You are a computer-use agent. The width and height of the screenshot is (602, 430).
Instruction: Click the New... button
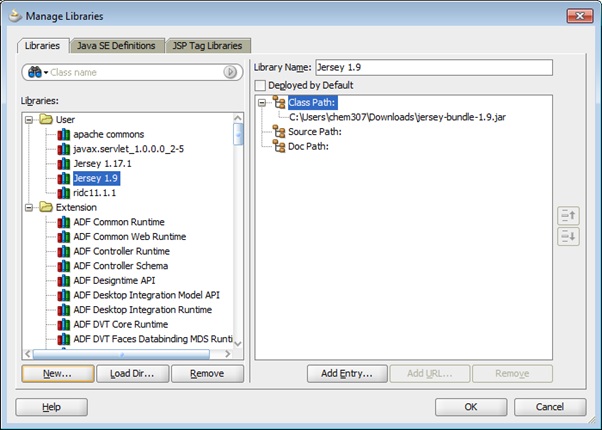point(58,374)
